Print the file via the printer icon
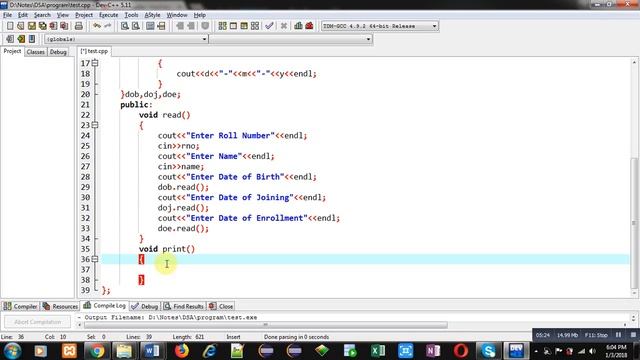This screenshot has width=640, height=360. (79, 26)
